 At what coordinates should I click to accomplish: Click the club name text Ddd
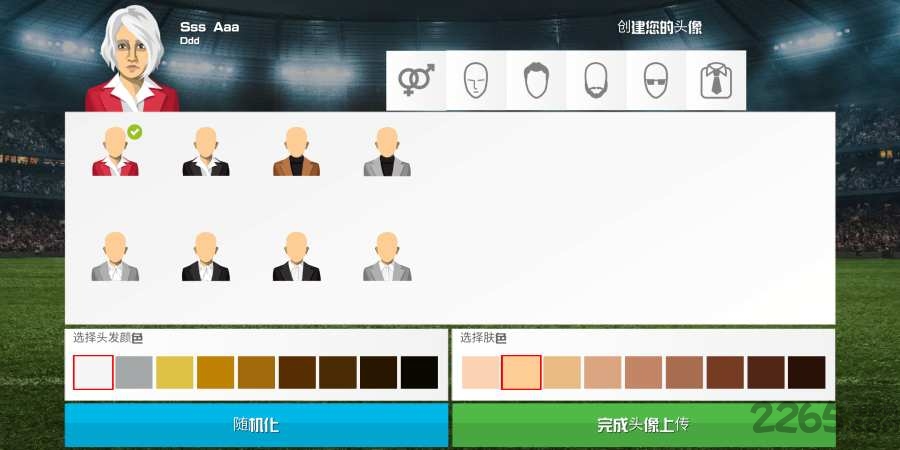pyautogui.click(x=190, y=41)
